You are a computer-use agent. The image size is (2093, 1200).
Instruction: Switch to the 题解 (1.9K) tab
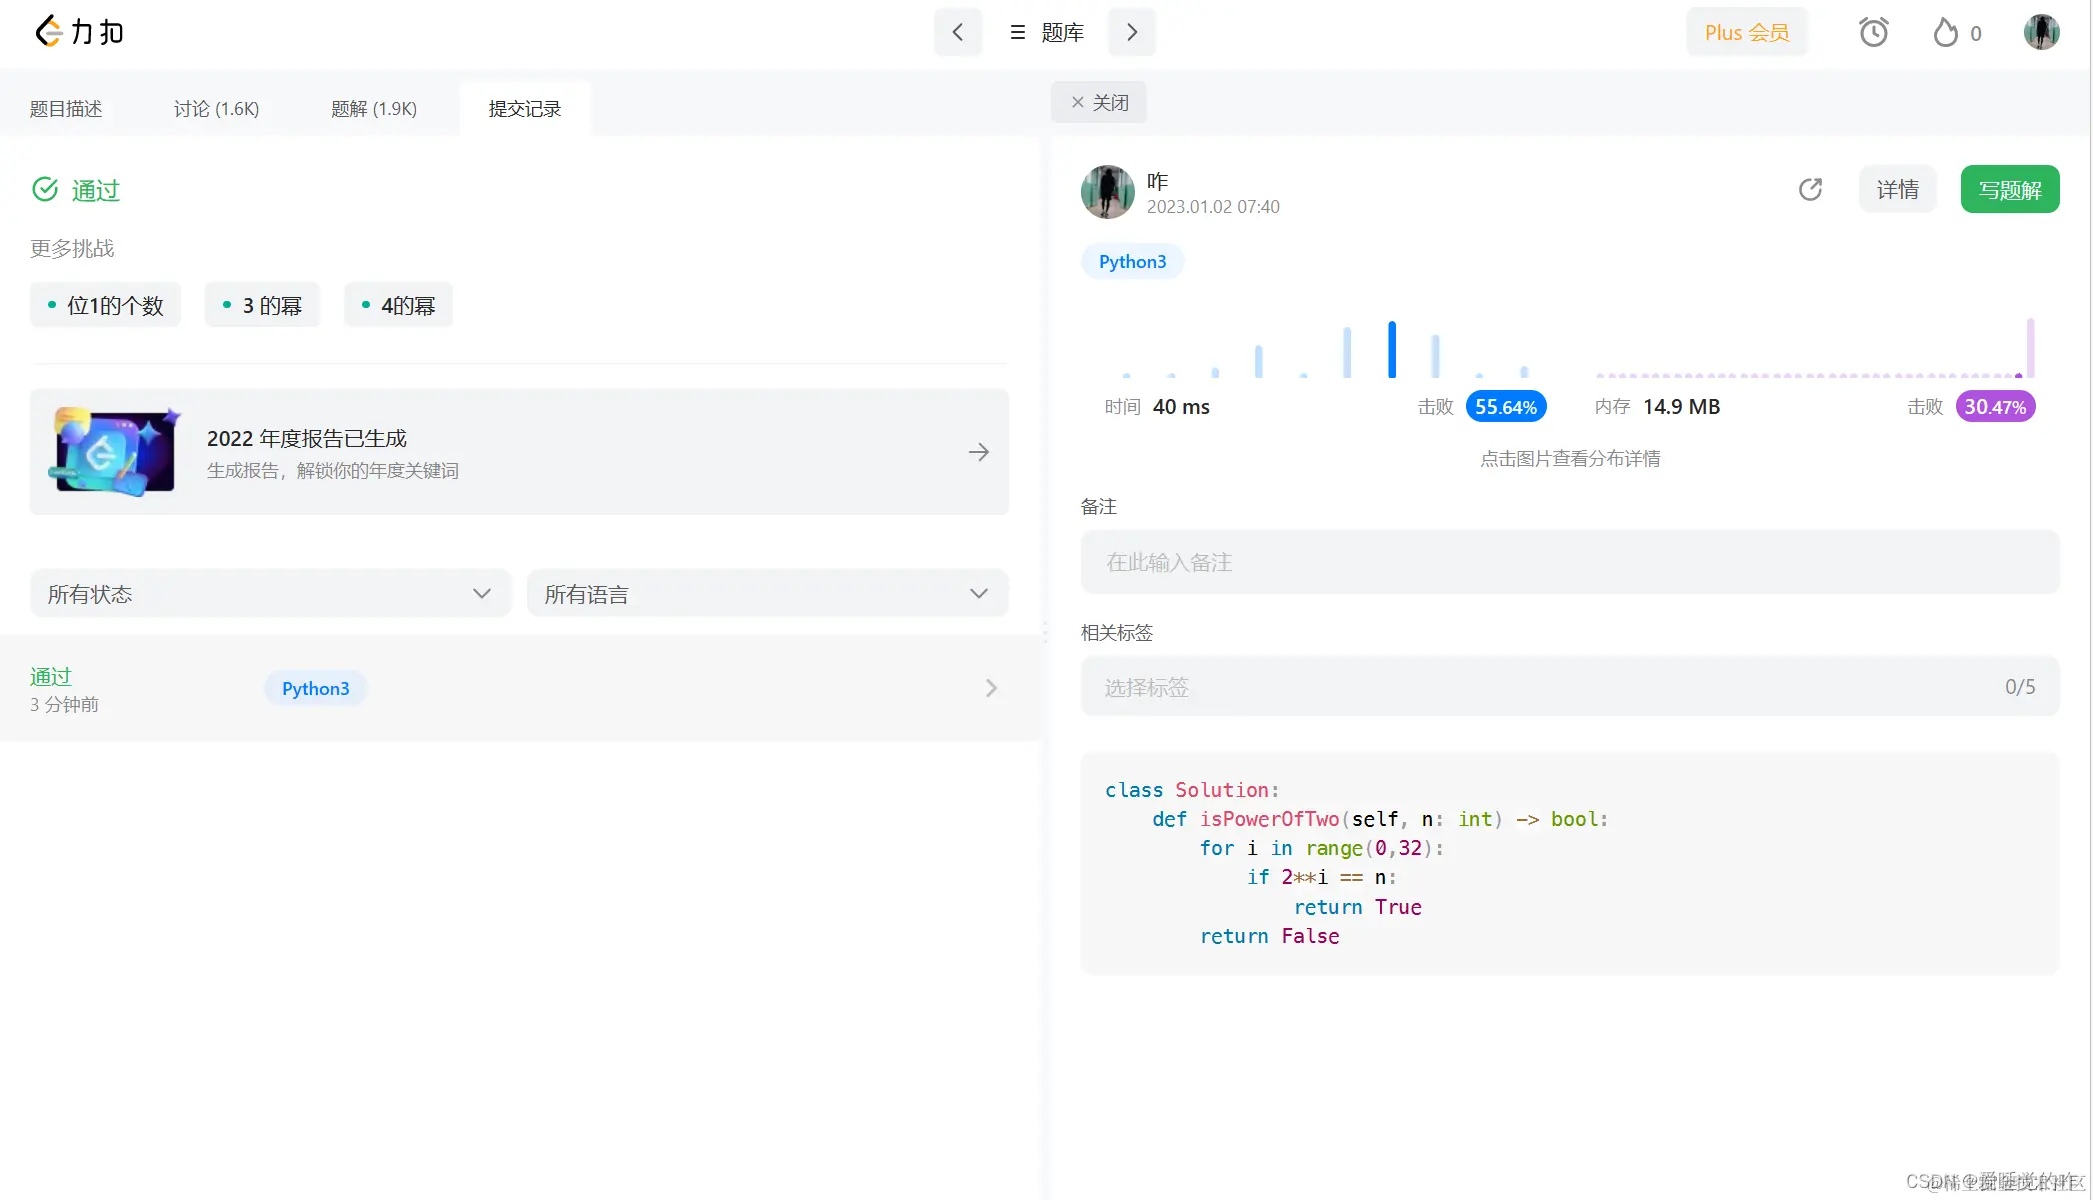[374, 109]
